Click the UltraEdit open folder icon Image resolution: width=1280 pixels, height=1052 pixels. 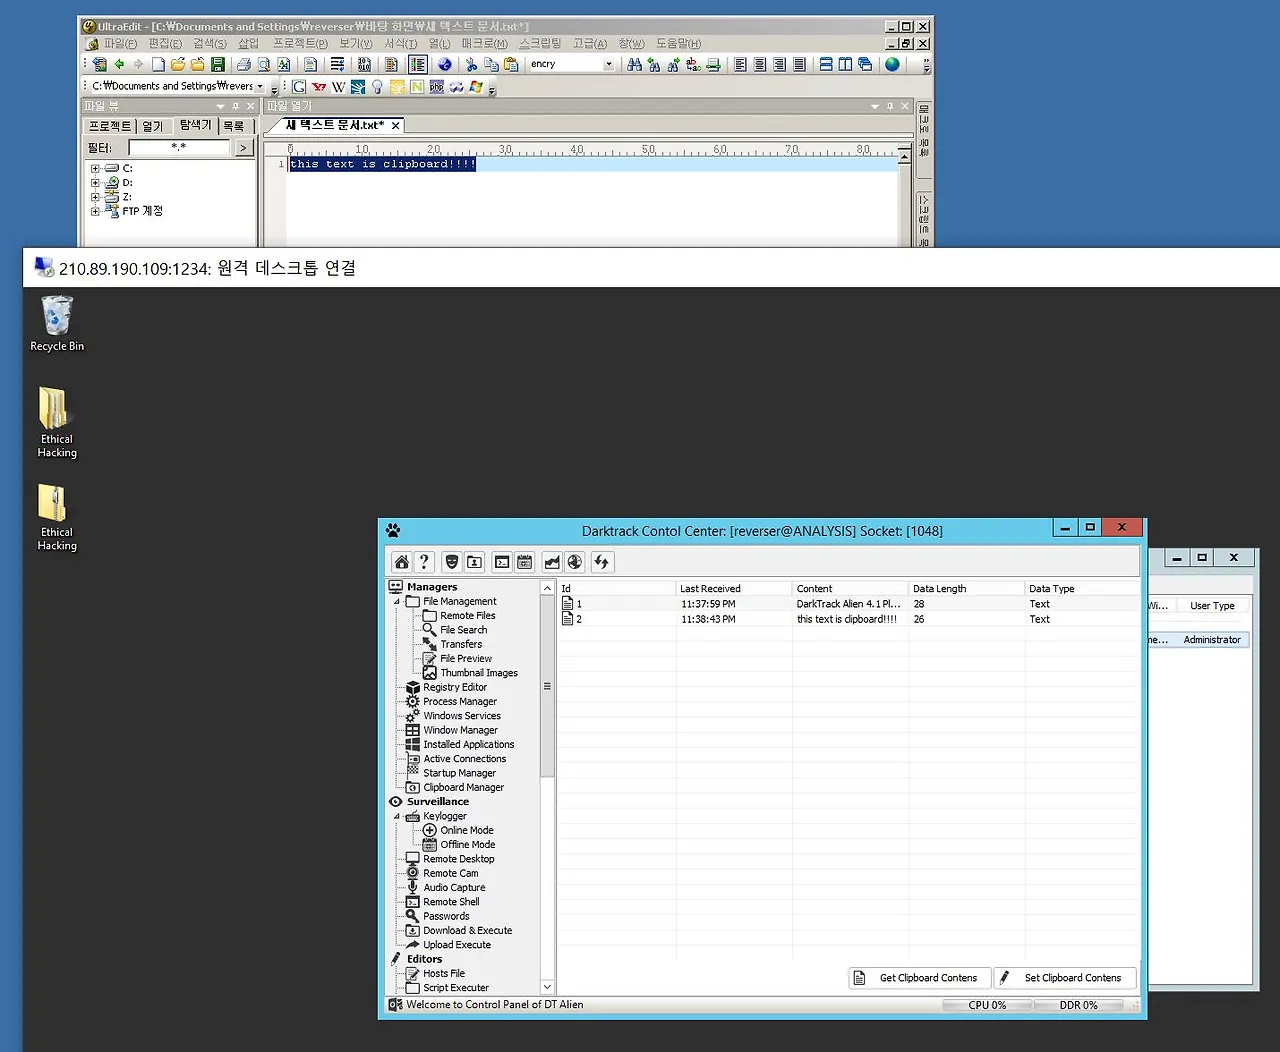(x=178, y=64)
